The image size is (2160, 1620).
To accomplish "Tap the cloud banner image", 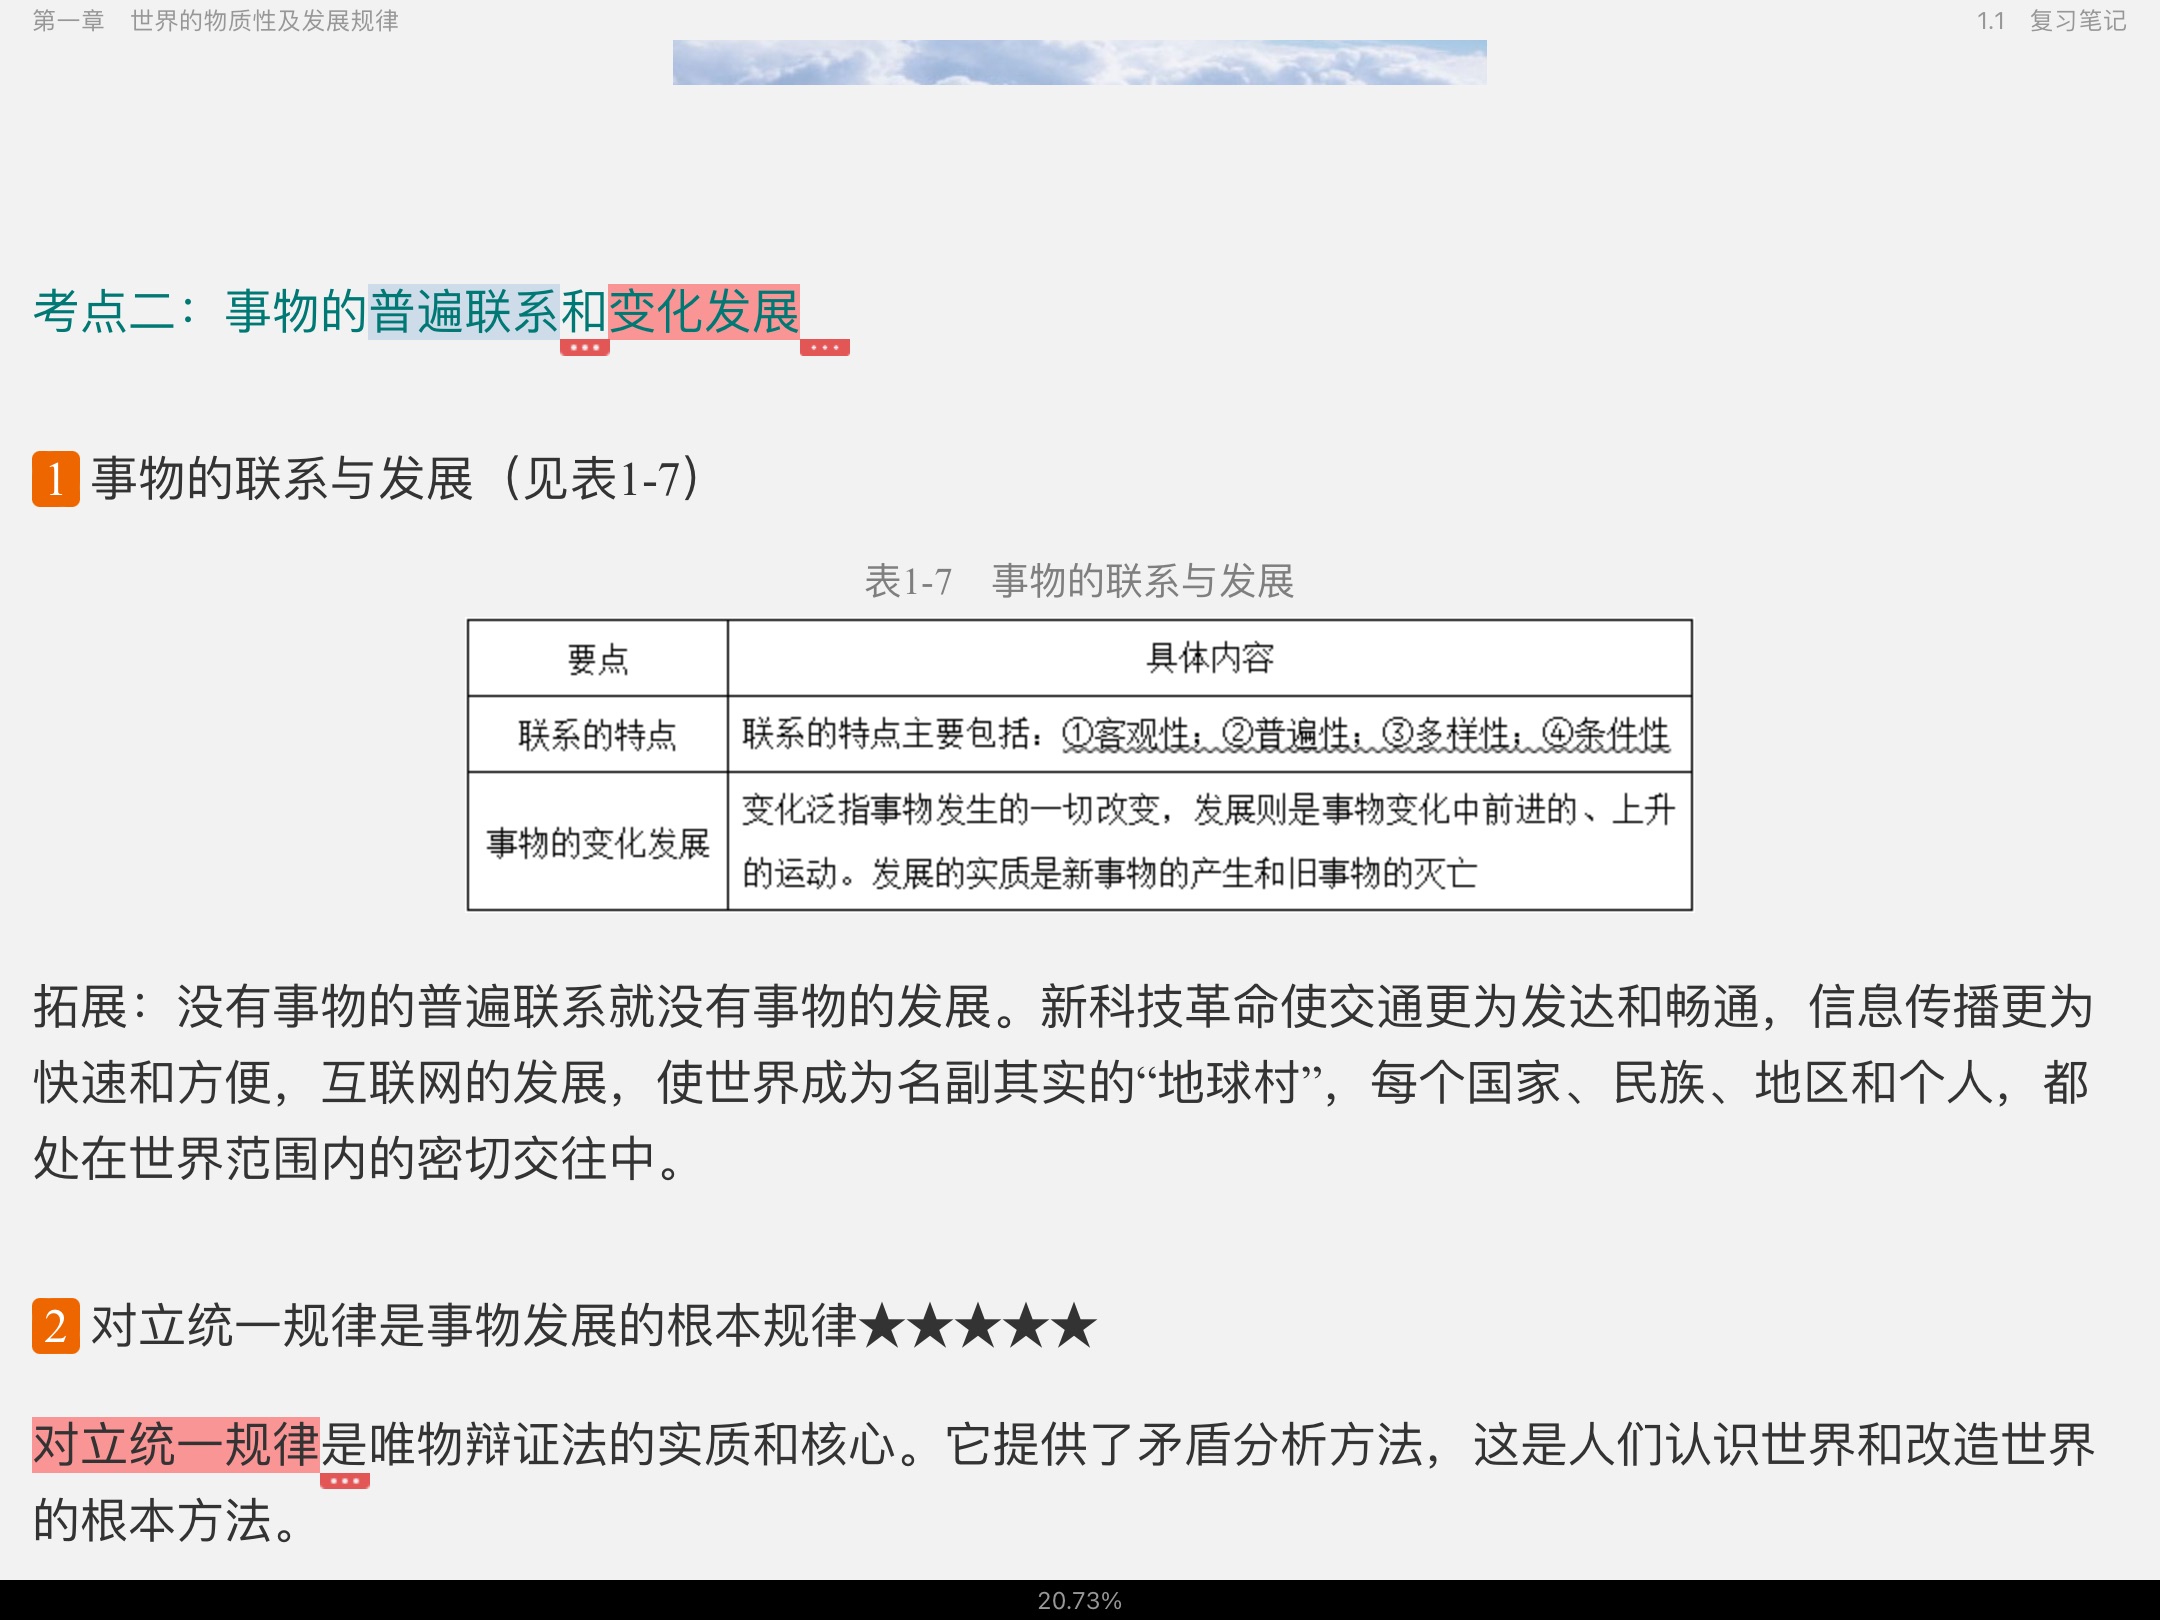I will [1079, 62].
